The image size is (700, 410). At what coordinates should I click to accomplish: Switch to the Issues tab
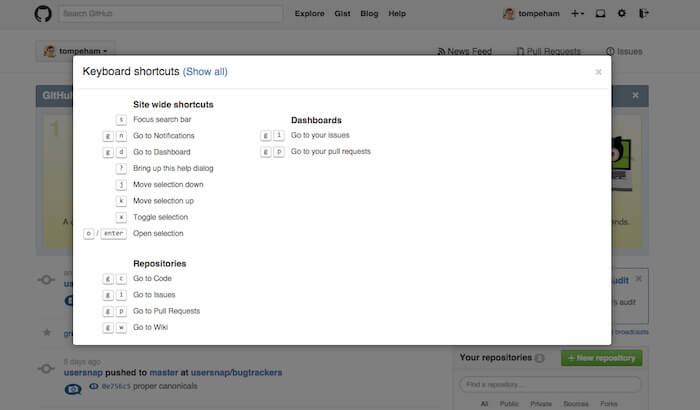tap(624, 51)
